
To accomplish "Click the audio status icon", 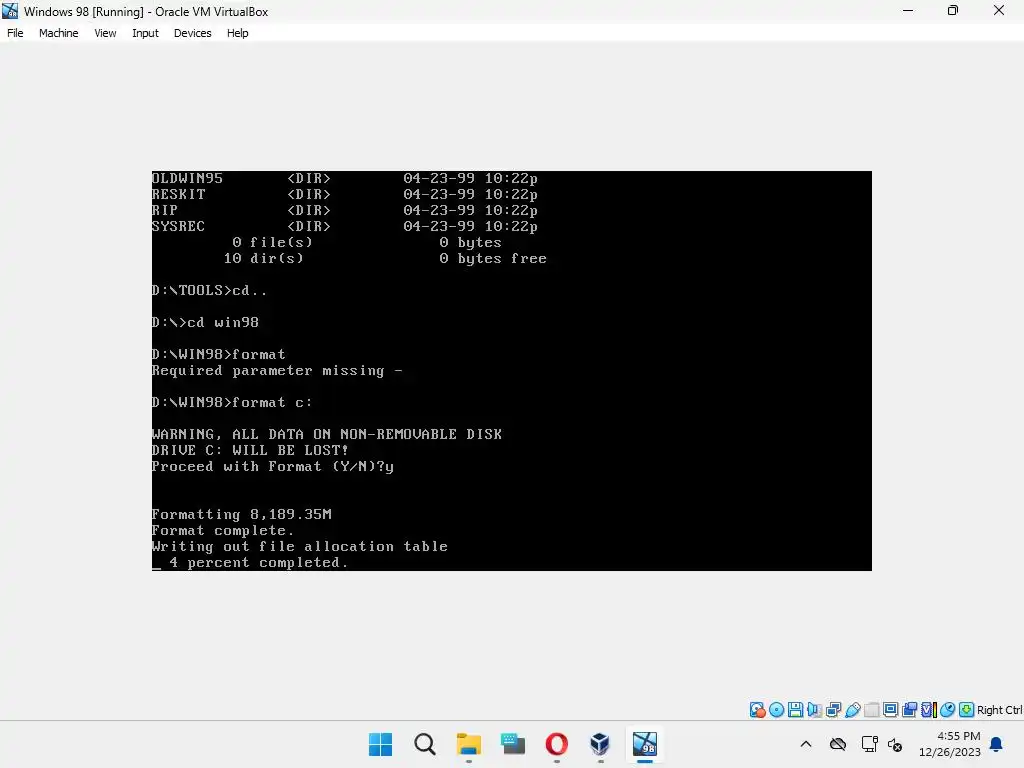I will coord(814,710).
